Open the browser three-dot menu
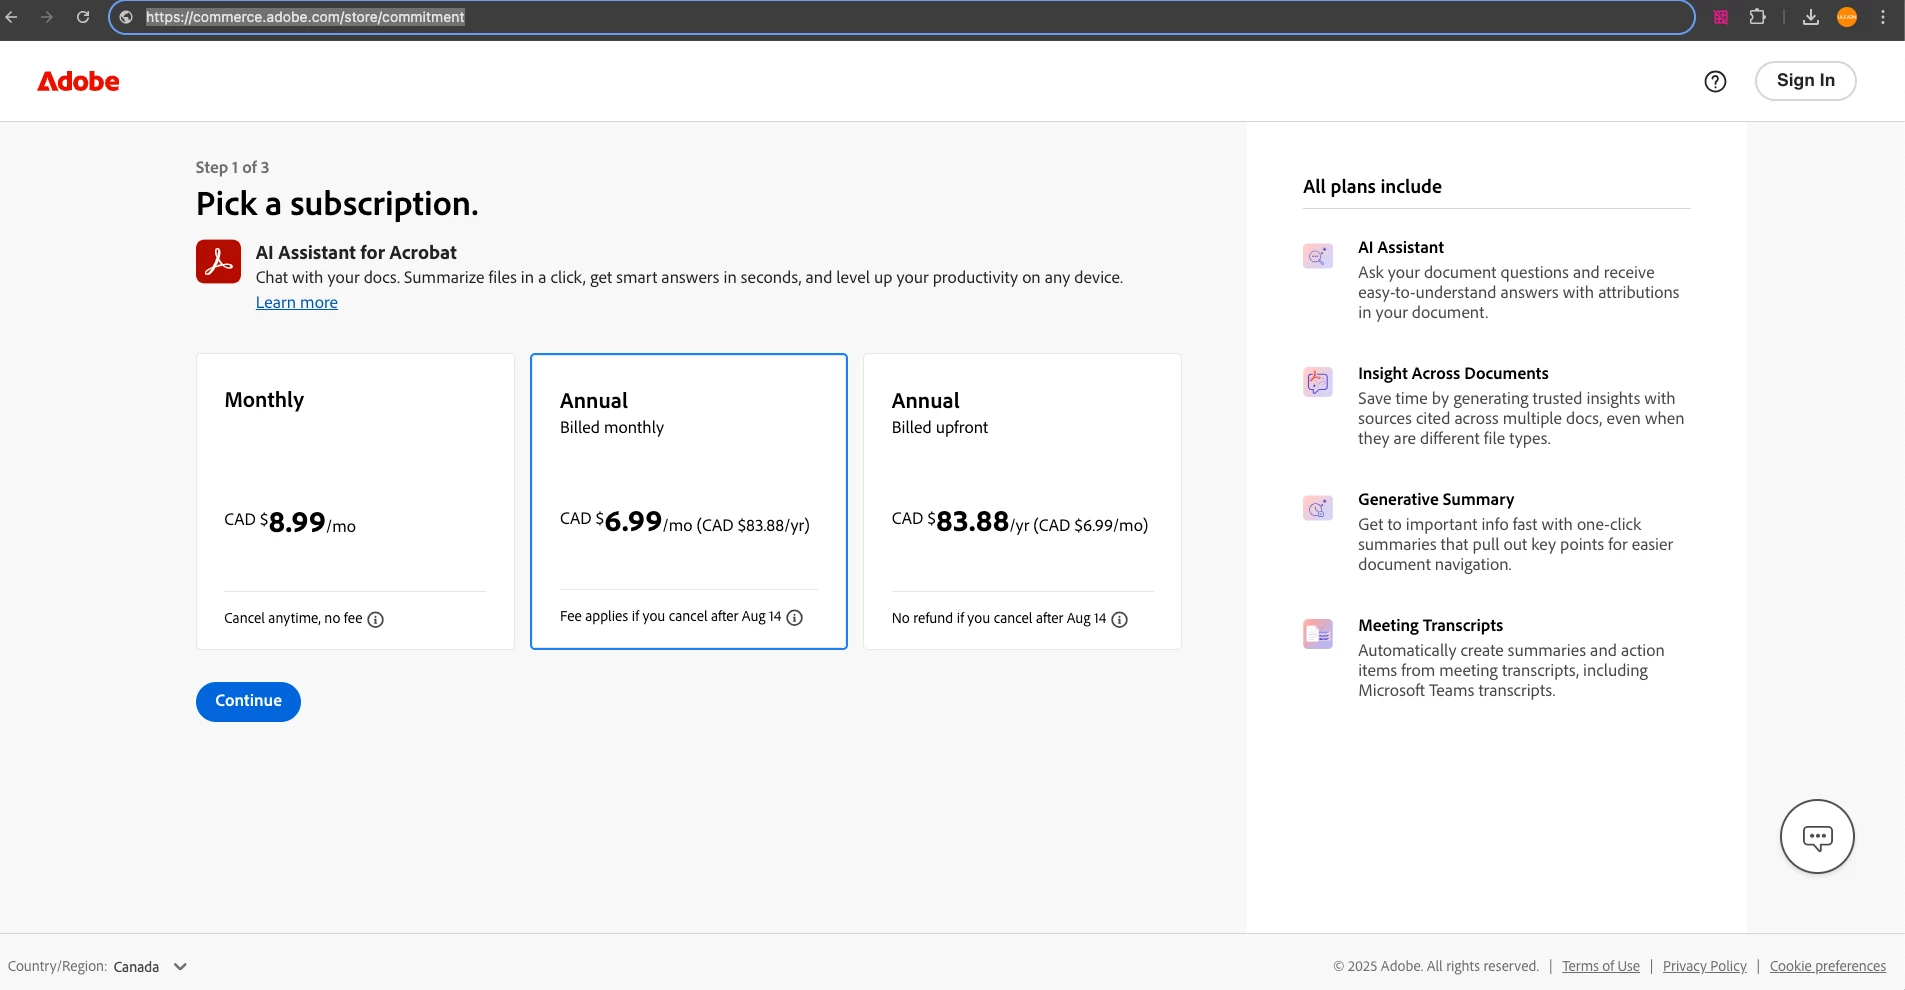The image size is (1905, 990). [x=1883, y=17]
